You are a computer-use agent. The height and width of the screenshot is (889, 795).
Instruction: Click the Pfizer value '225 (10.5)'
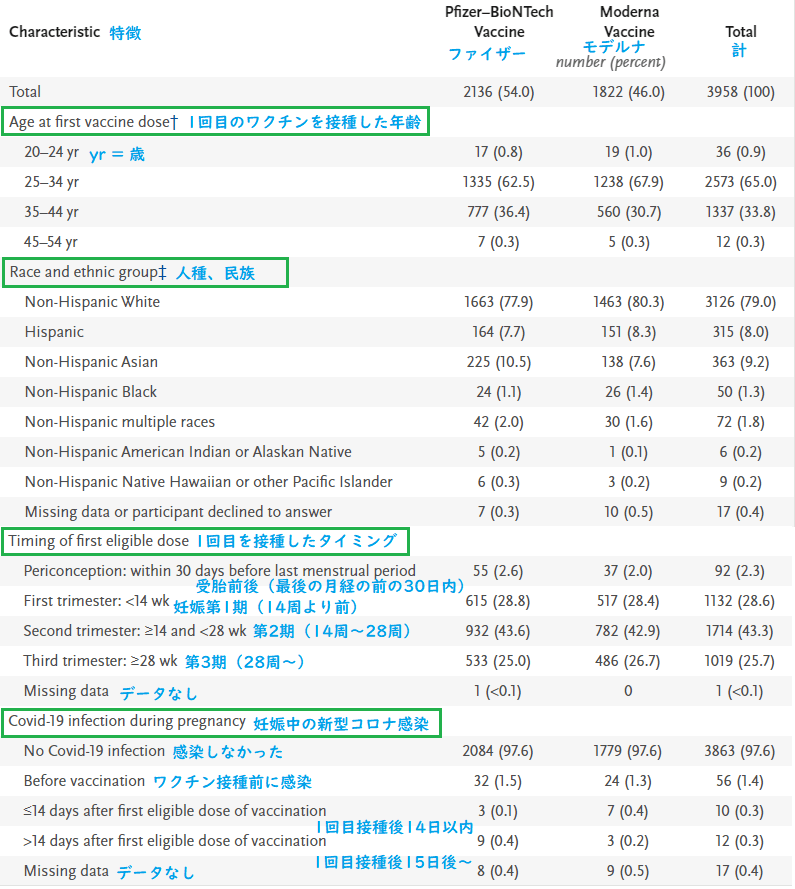[x=499, y=362]
